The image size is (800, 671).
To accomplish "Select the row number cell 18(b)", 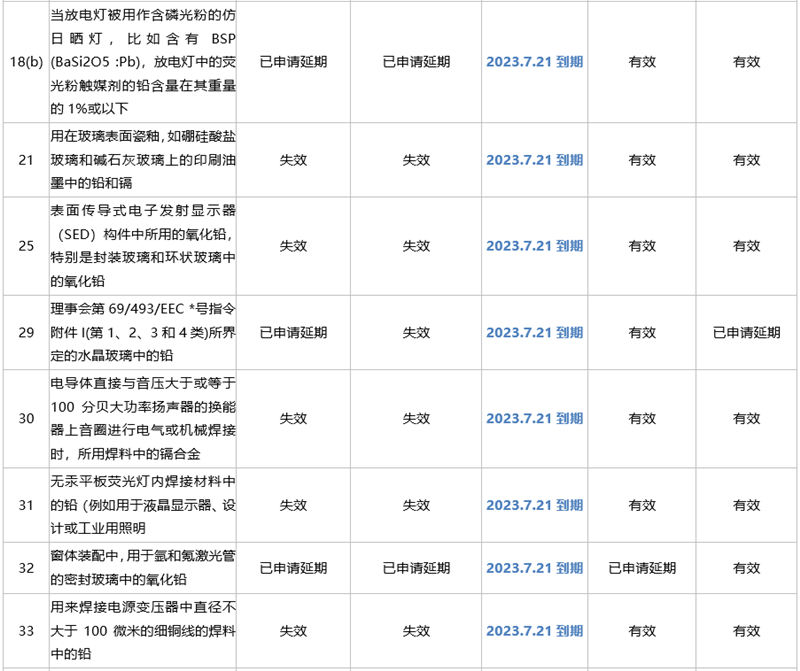I will [25, 62].
